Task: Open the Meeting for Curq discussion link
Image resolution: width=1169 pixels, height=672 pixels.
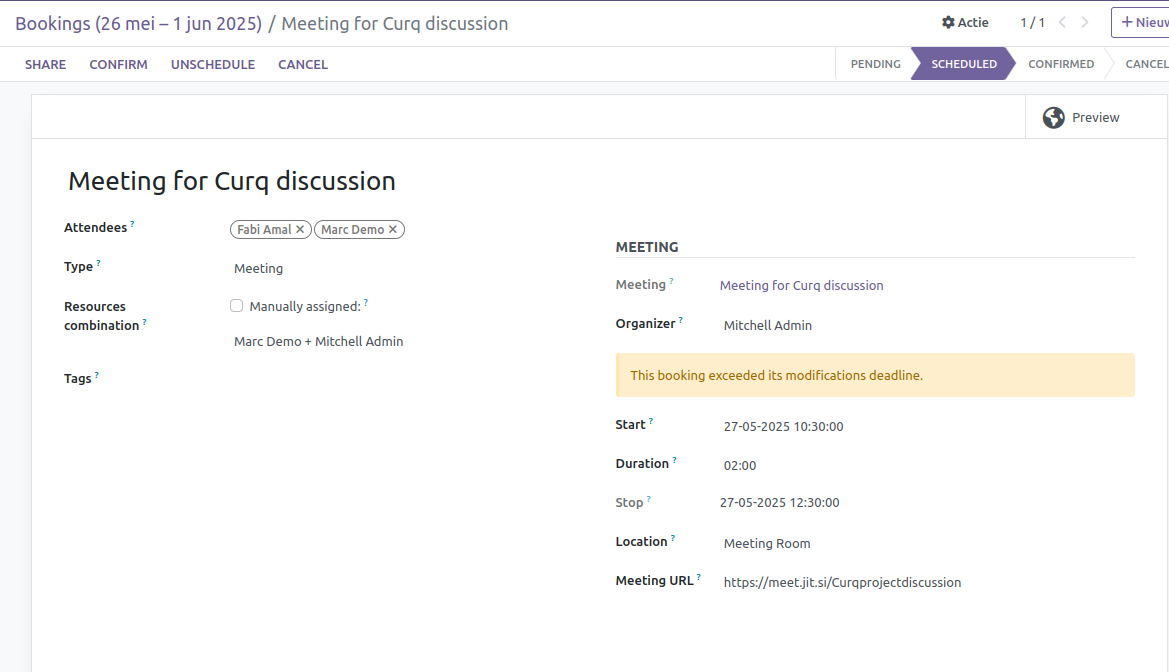Action: [801, 286]
